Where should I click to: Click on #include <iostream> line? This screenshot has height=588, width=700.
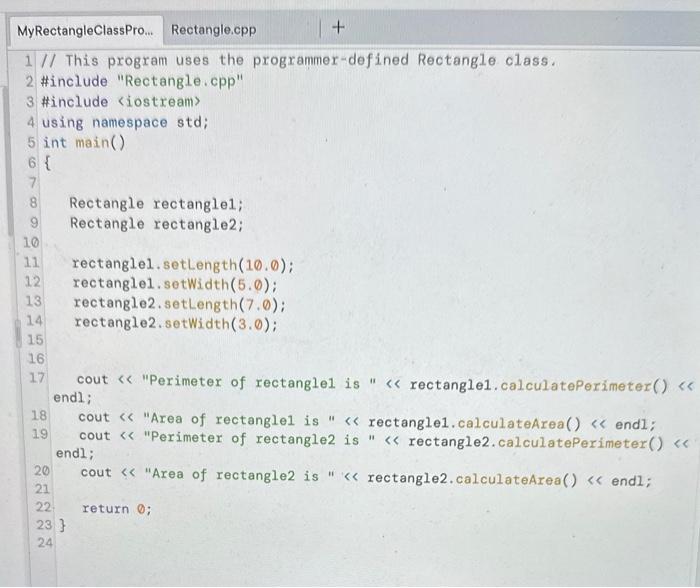(121, 102)
